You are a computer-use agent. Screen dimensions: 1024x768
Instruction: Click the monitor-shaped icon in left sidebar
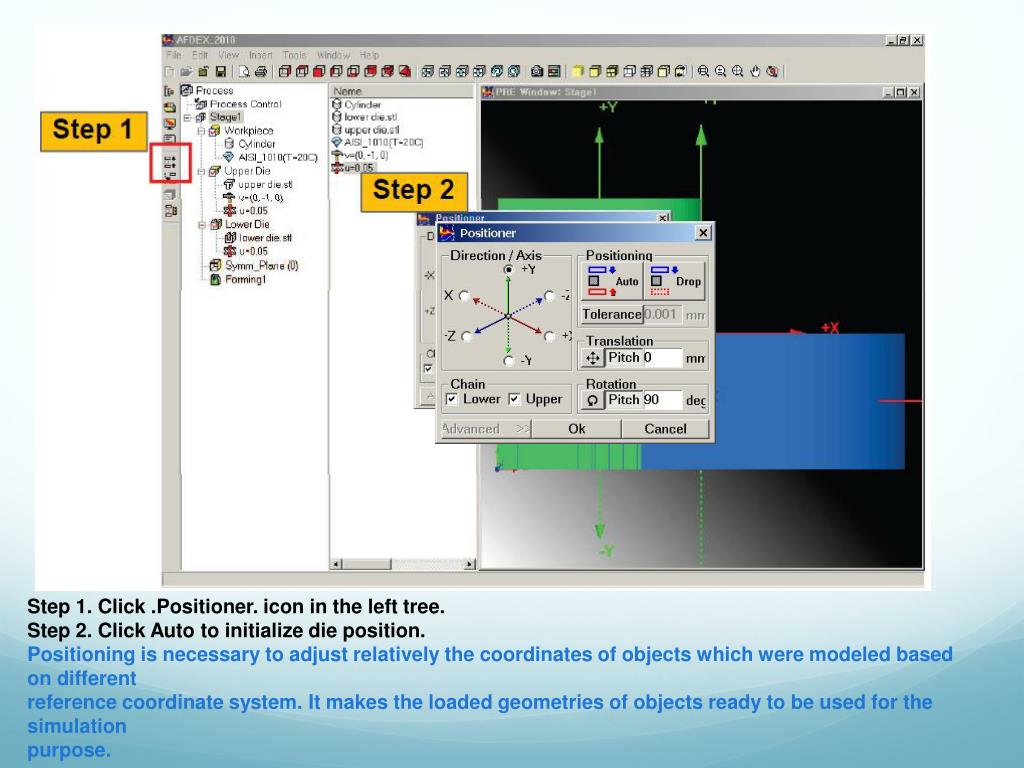pos(170,123)
